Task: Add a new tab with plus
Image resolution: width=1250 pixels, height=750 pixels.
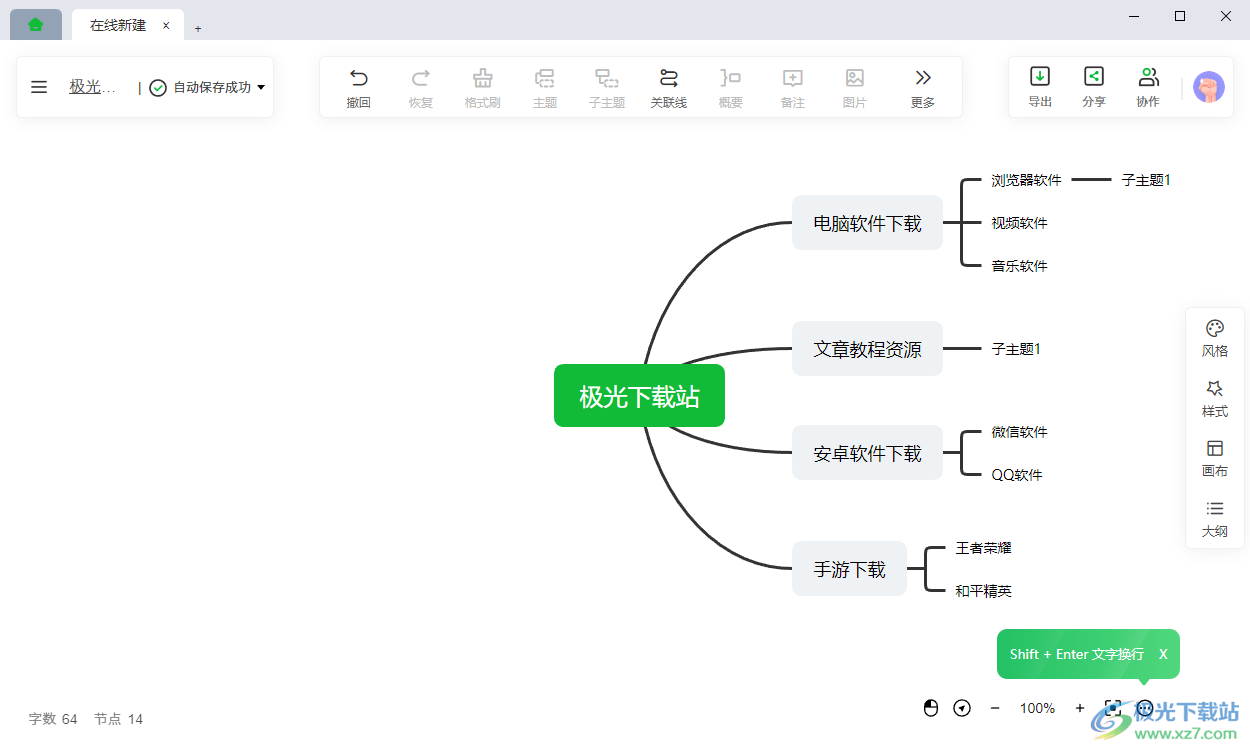Action: (198, 29)
